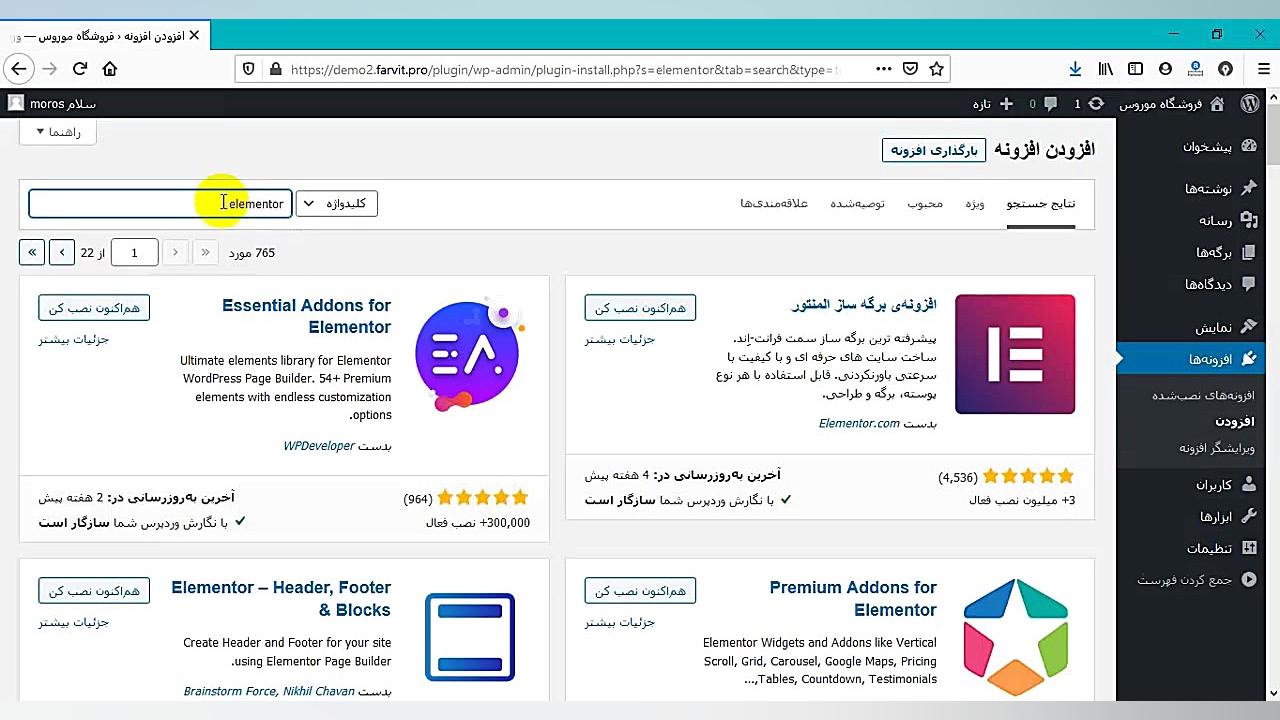
Task: Expand the راهنما help panel
Action: pyautogui.click(x=58, y=132)
